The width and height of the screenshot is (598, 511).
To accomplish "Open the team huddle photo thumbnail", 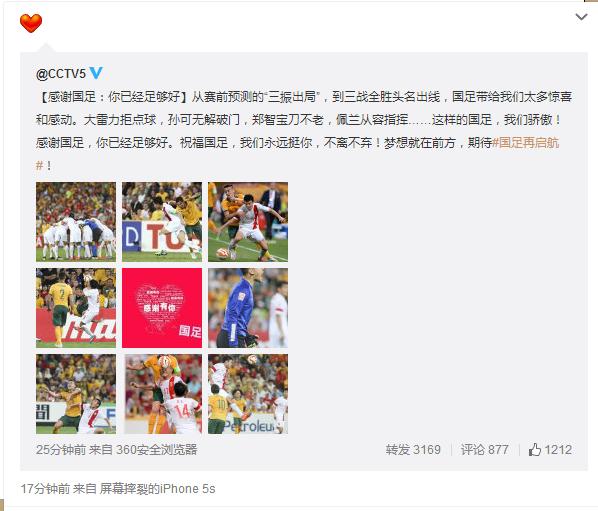I will (76, 222).
